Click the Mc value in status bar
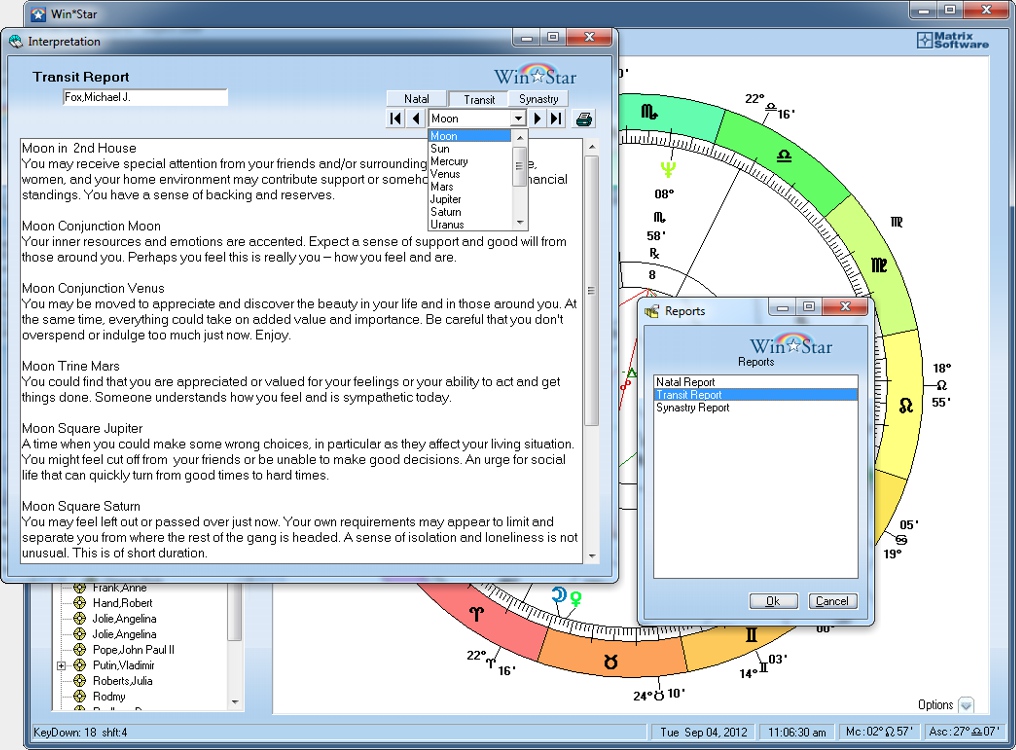 point(879,732)
